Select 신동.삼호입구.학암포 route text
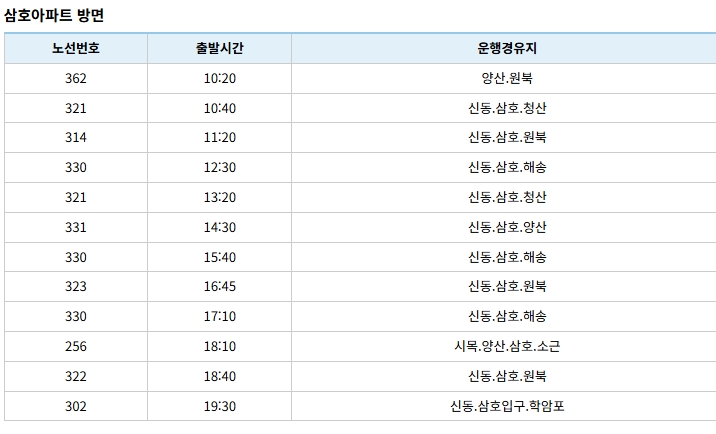This screenshot has height=434, width=716. tap(507, 406)
